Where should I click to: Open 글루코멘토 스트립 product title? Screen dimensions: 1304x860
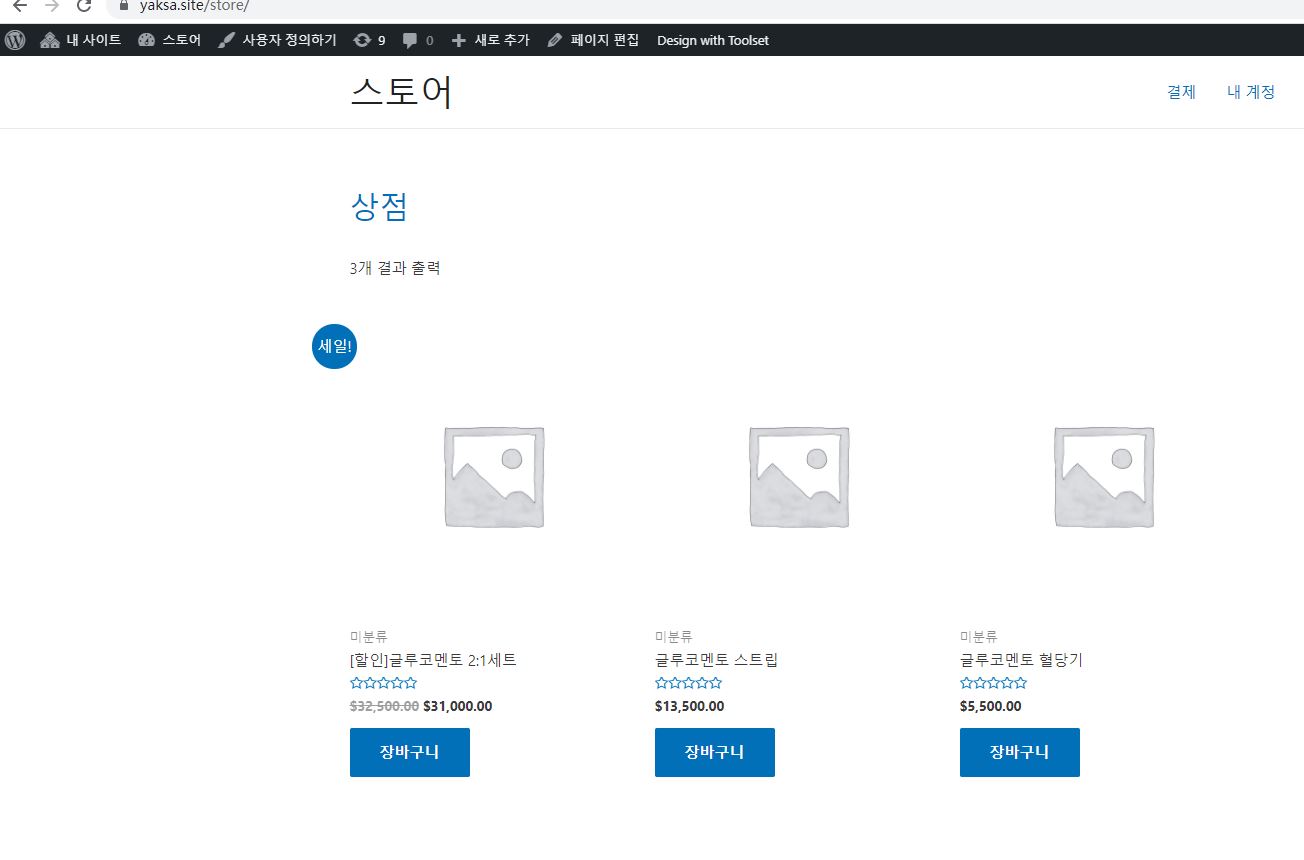(x=716, y=660)
